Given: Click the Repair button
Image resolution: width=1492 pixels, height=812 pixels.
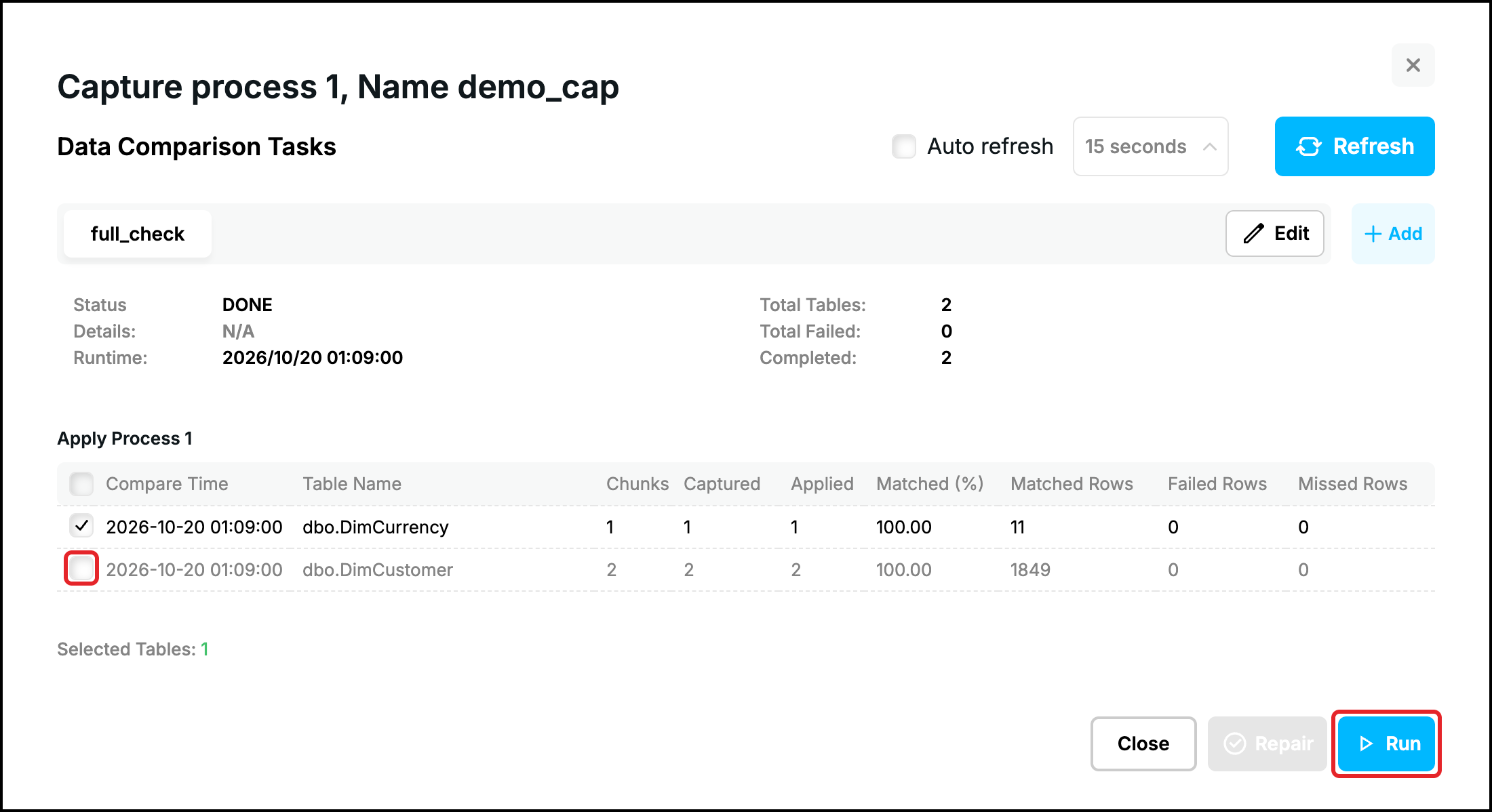Looking at the screenshot, I should click(x=1267, y=744).
